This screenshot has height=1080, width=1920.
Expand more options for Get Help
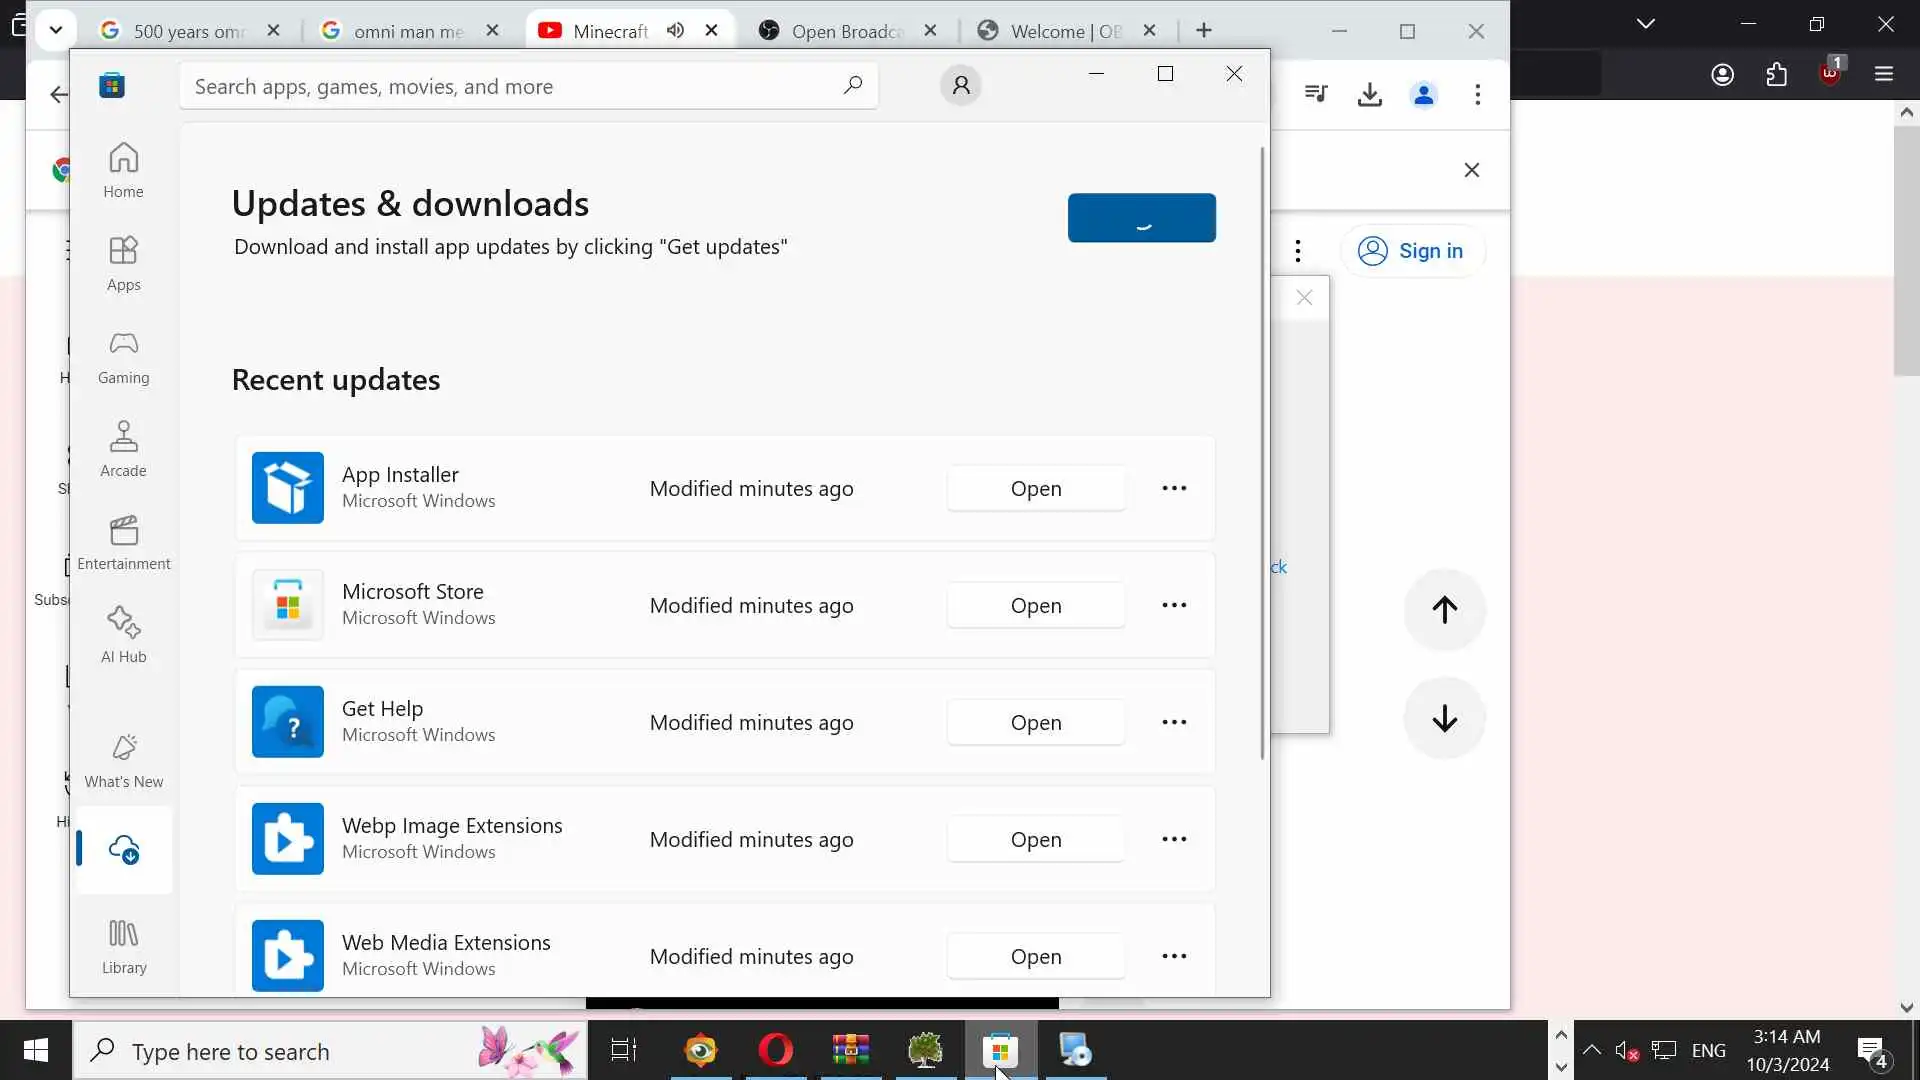pyautogui.click(x=1174, y=722)
